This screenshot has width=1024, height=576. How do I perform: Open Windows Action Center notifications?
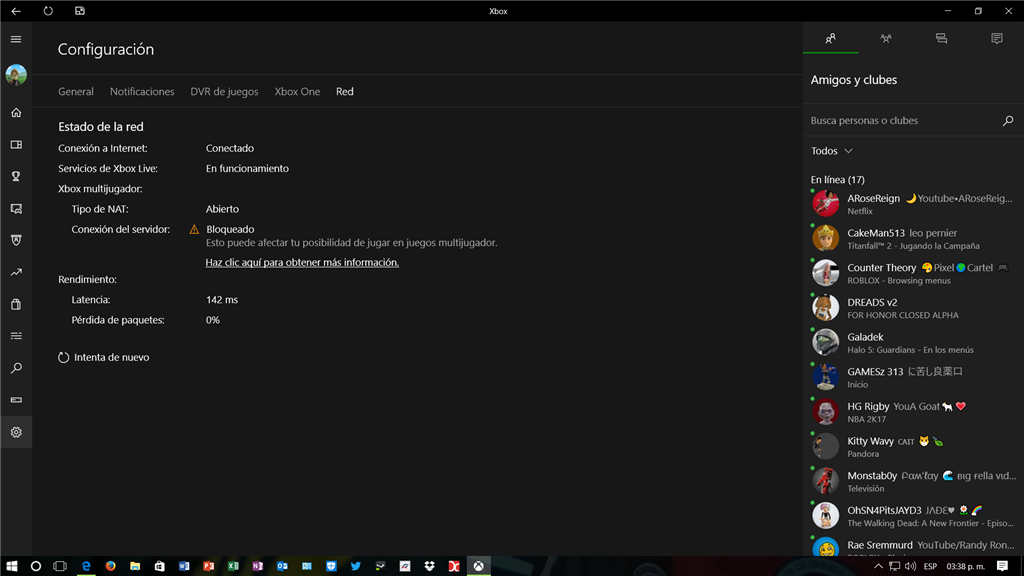click(1002, 566)
